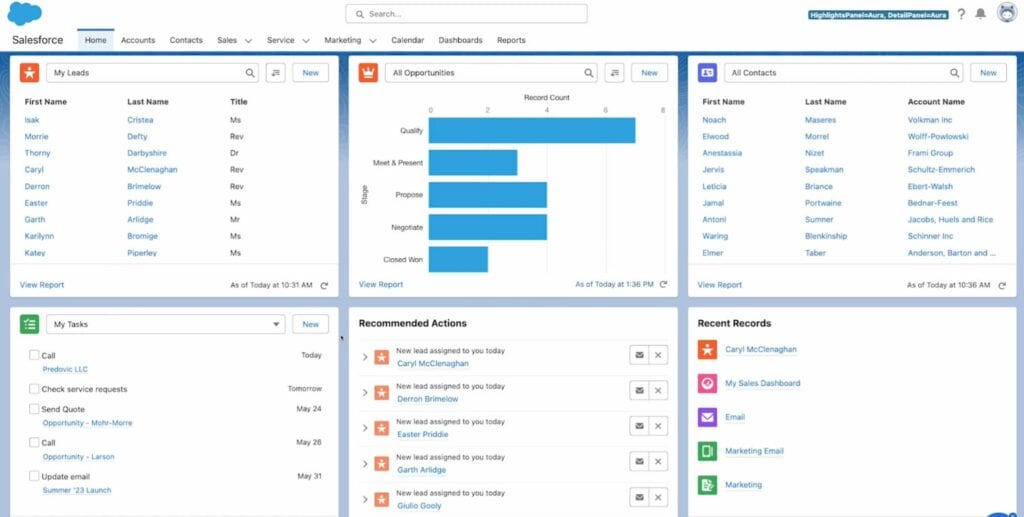Click the sort icon in All Opportunities panel

pyautogui.click(x=615, y=73)
